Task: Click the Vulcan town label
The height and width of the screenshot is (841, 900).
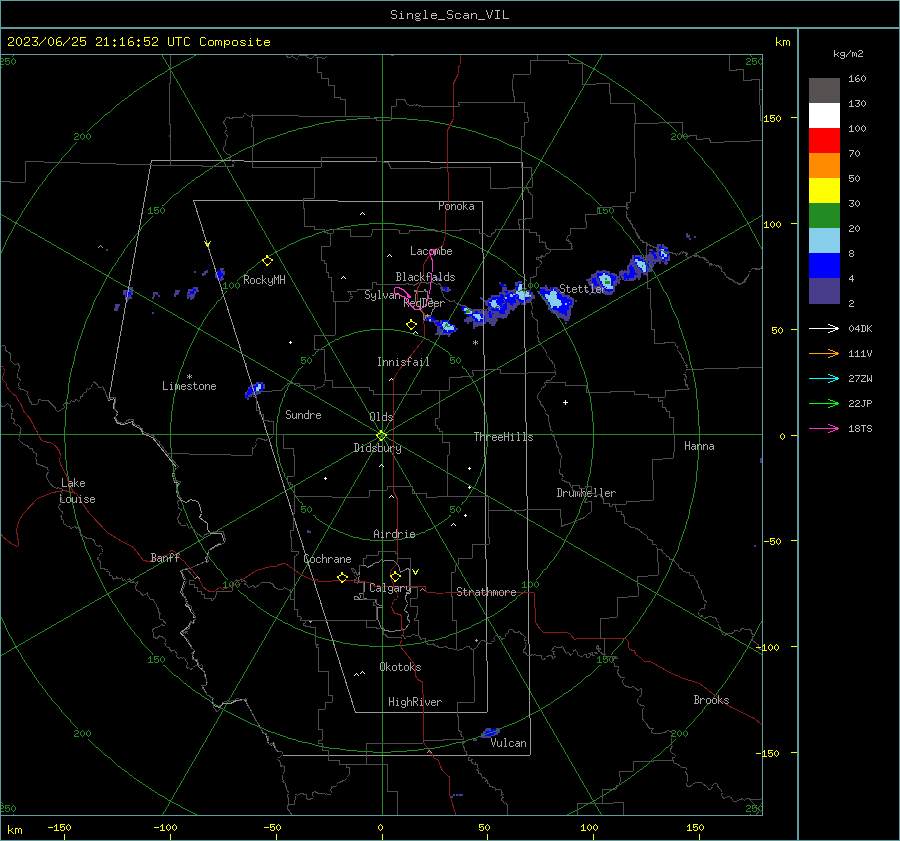Action: click(509, 743)
